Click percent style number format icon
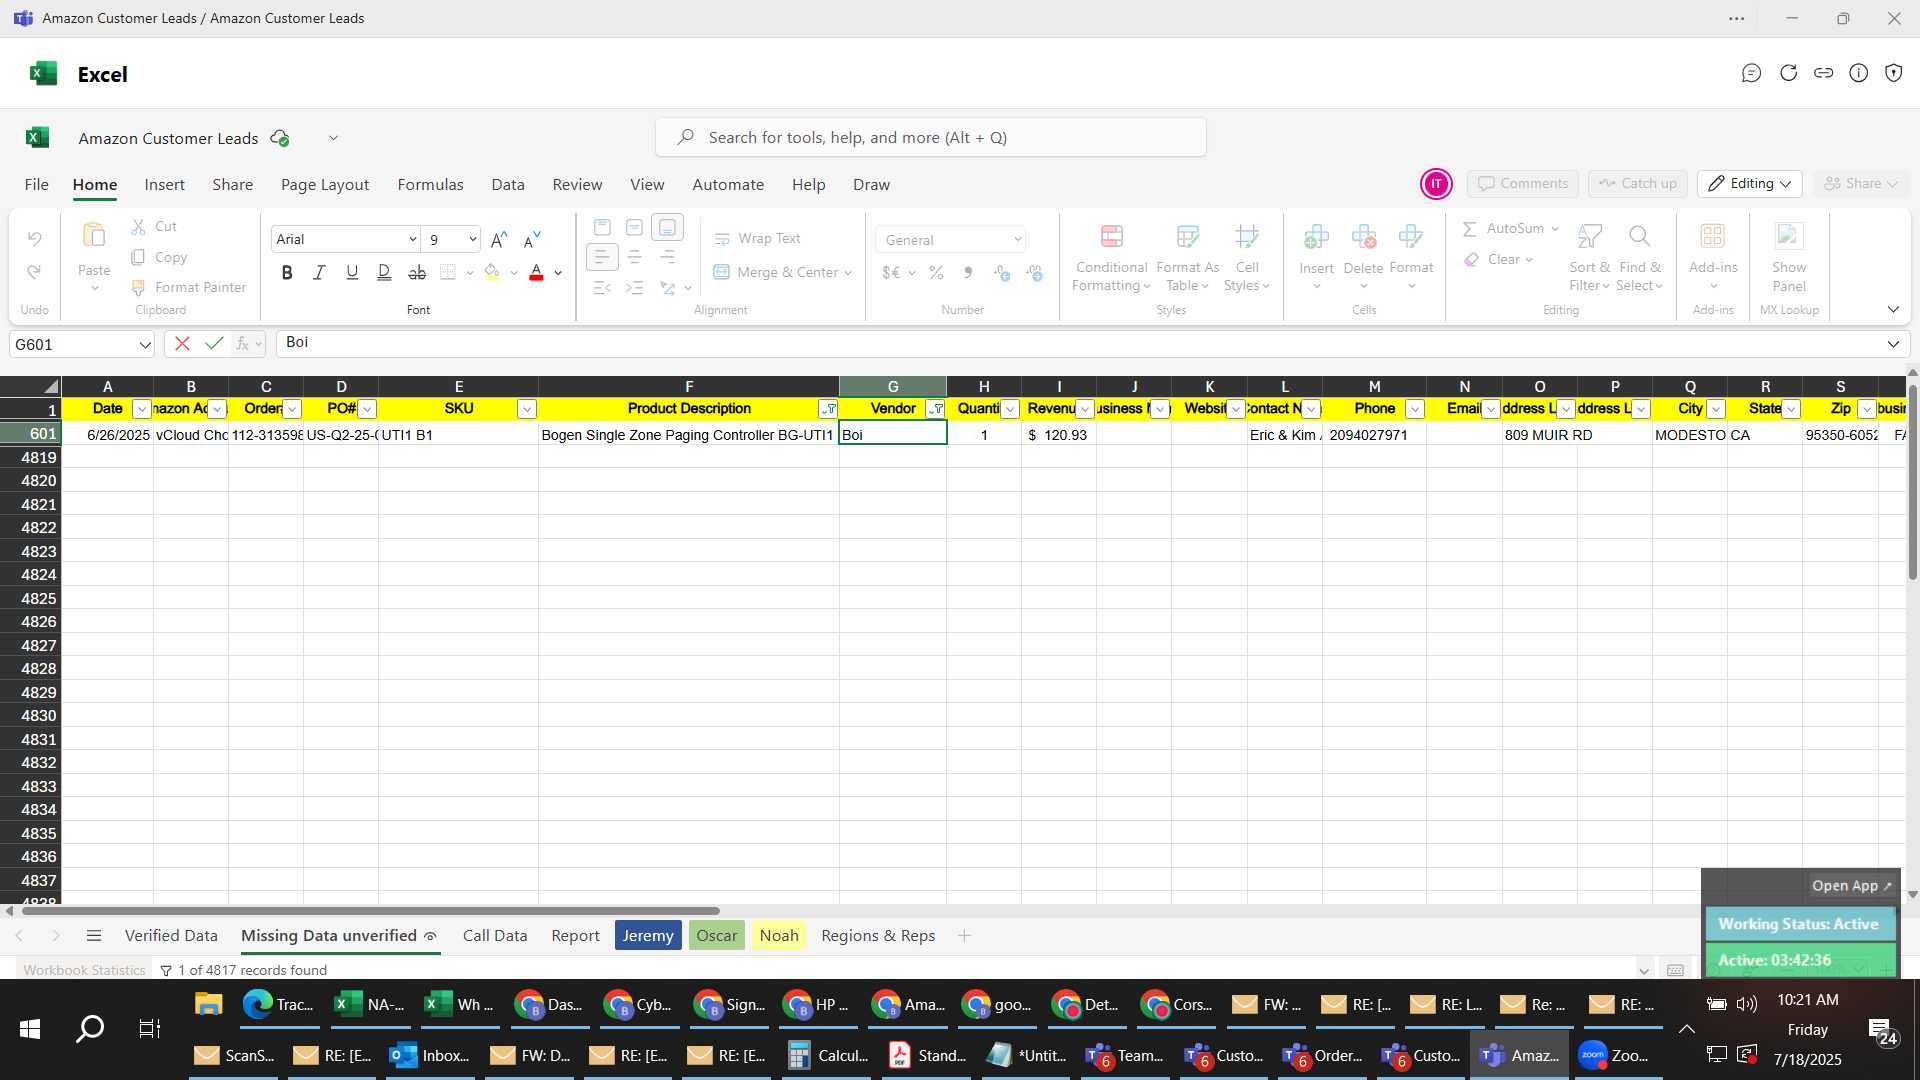This screenshot has width=1920, height=1080. 936,272
